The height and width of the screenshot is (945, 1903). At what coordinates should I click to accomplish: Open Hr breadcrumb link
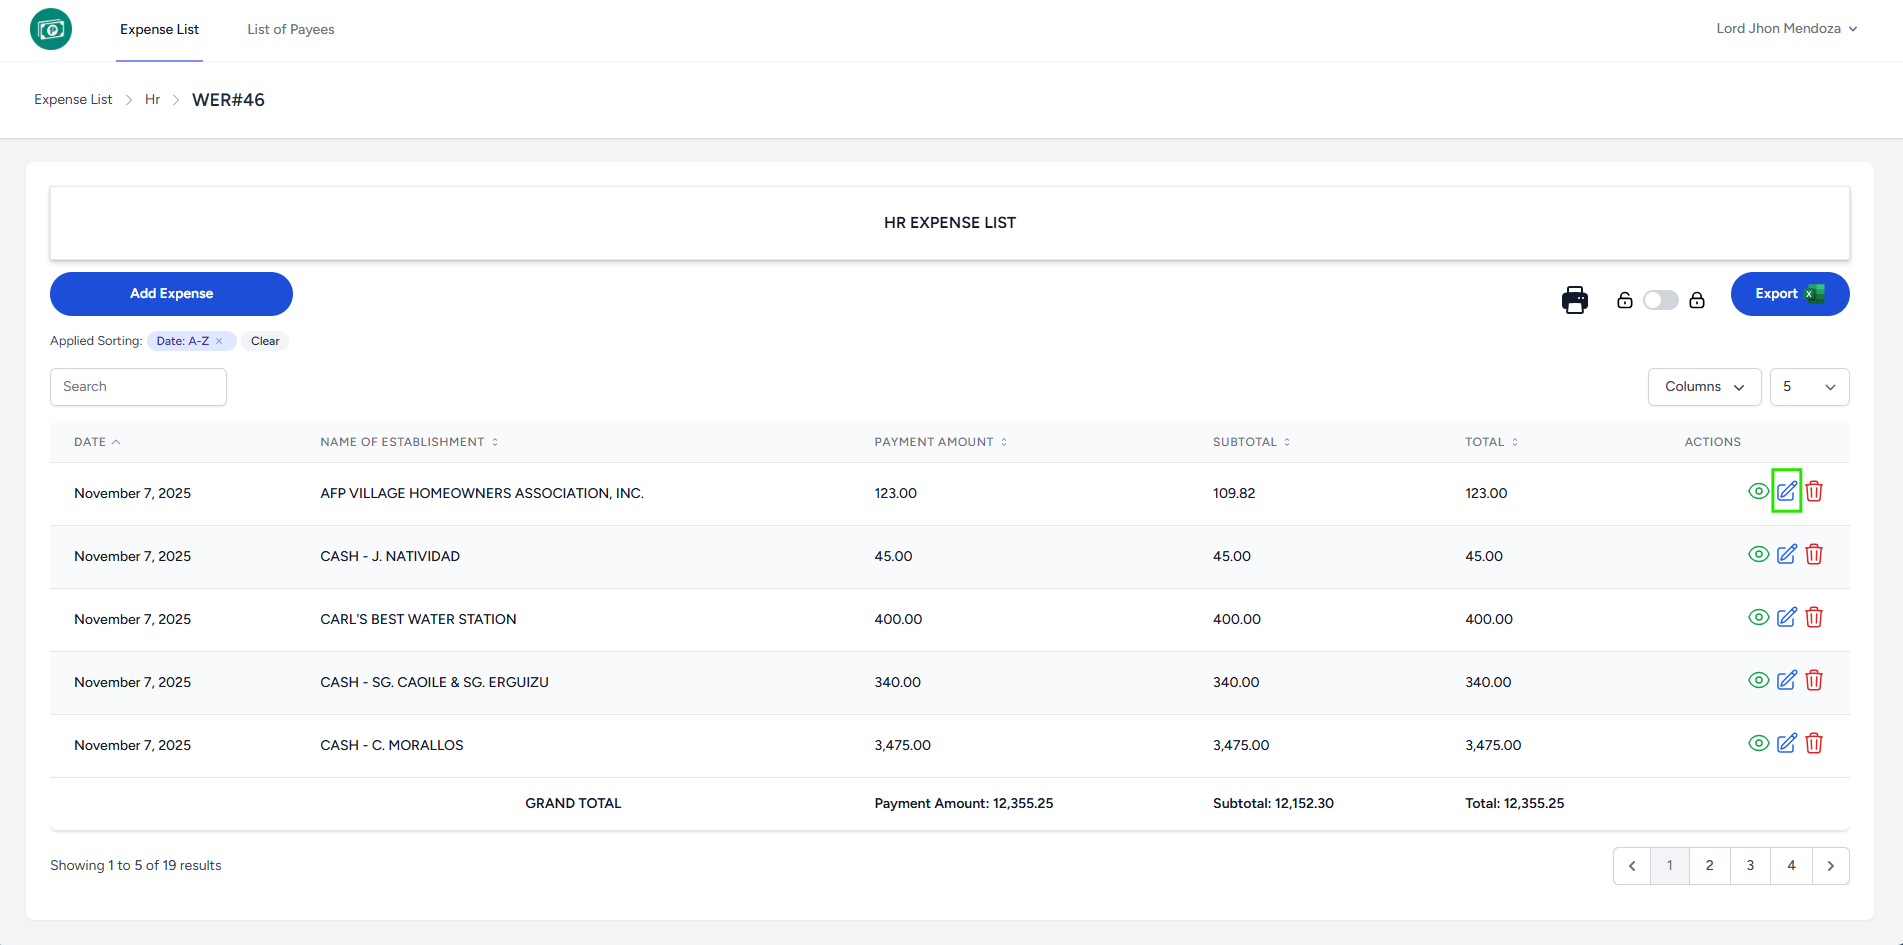point(152,100)
